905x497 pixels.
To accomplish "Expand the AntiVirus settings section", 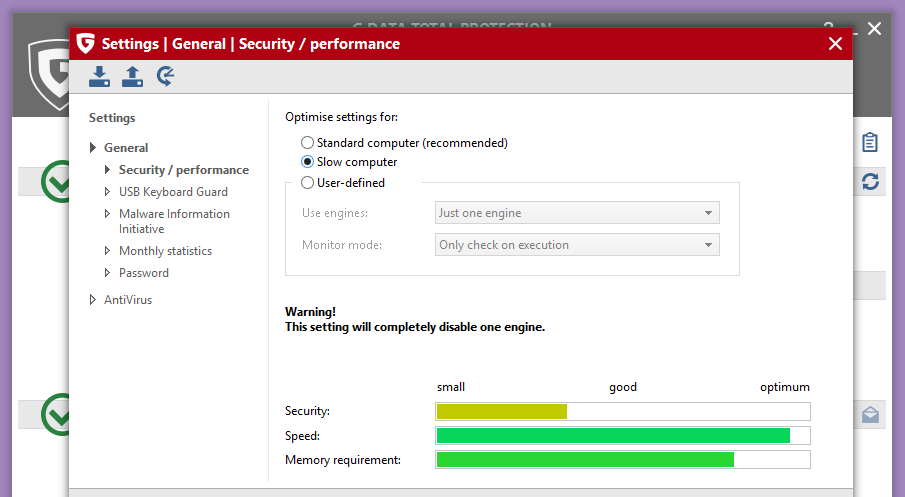I will (93, 300).
